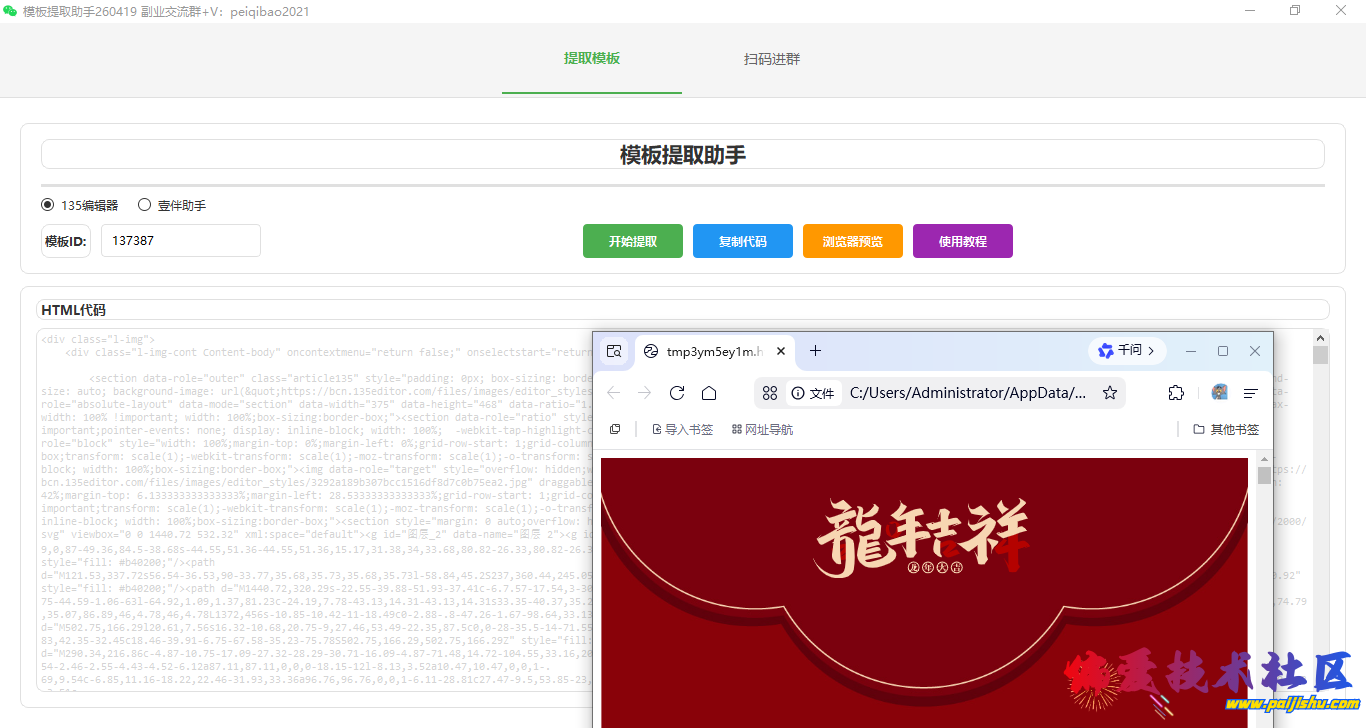Switch to the 扫码进群 tab
This screenshot has width=1366, height=728.
click(771, 59)
